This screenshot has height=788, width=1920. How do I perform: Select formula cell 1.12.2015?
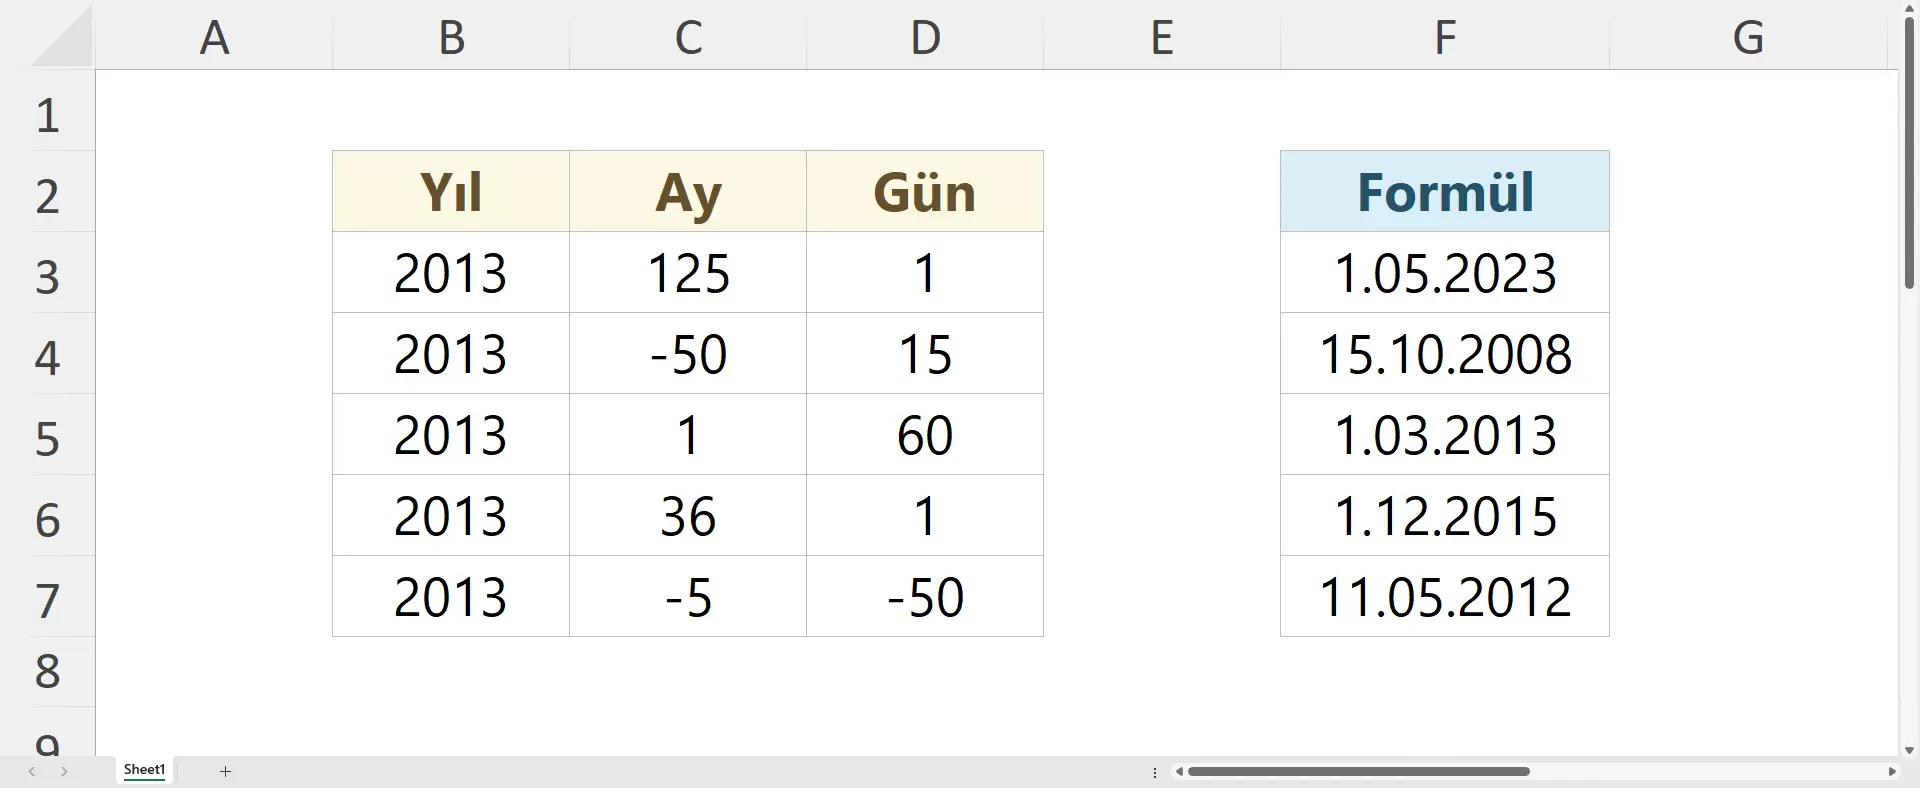click(x=1445, y=516)
